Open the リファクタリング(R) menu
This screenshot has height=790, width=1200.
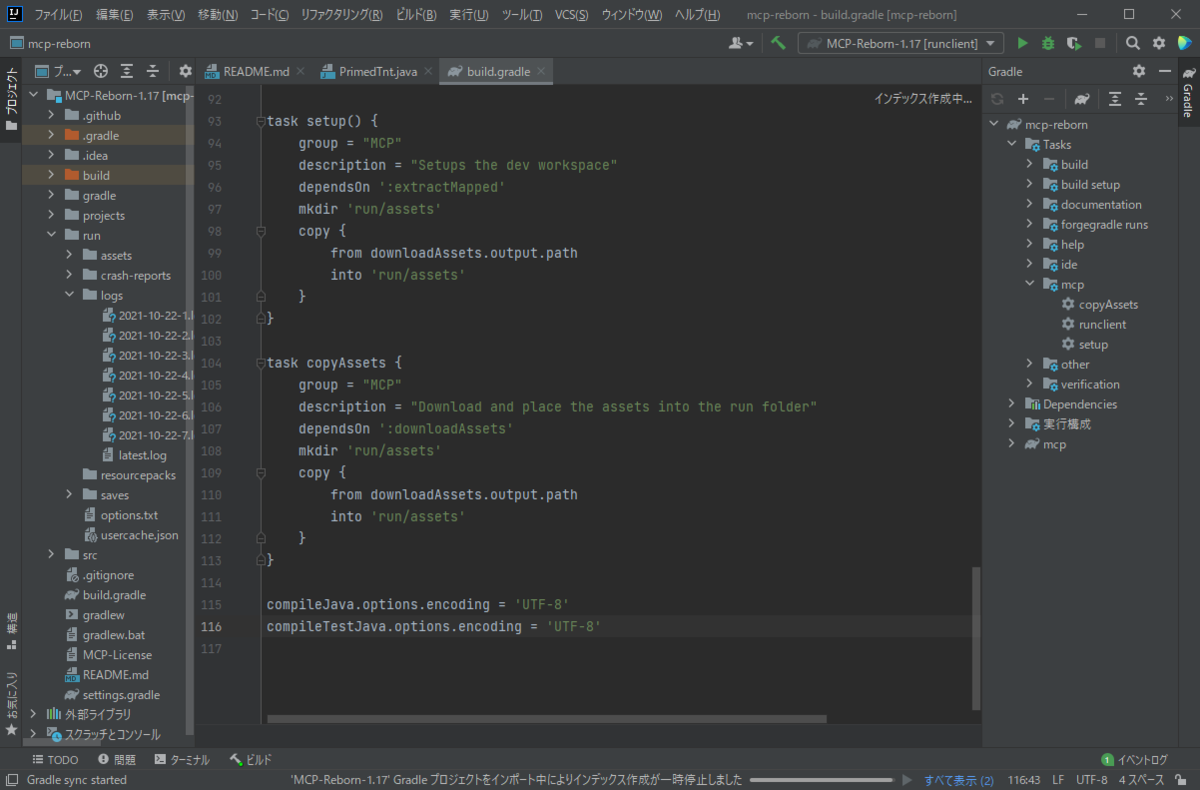(342, 15)
